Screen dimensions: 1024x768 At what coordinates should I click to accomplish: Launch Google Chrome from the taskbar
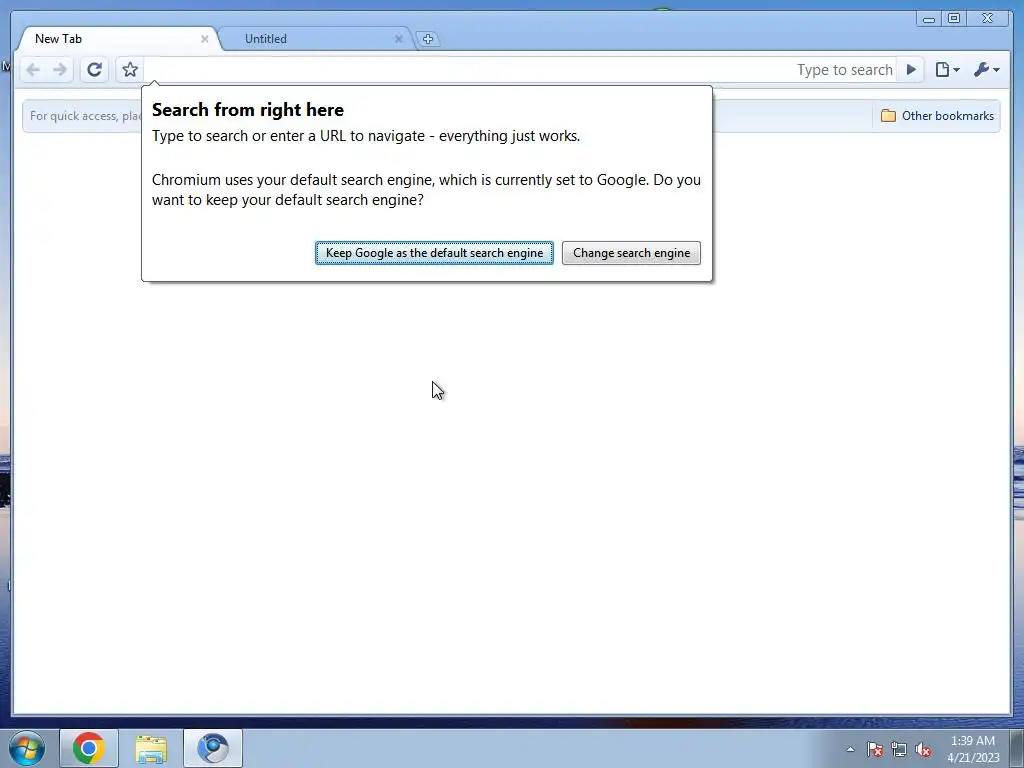89,748
